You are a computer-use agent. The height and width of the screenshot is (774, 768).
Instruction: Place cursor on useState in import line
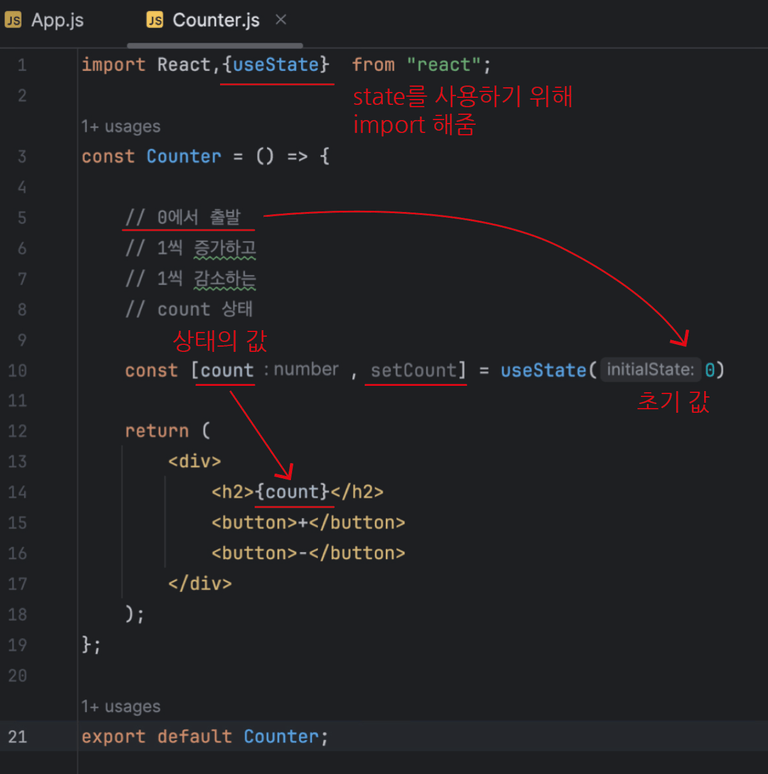pos(276,65)
